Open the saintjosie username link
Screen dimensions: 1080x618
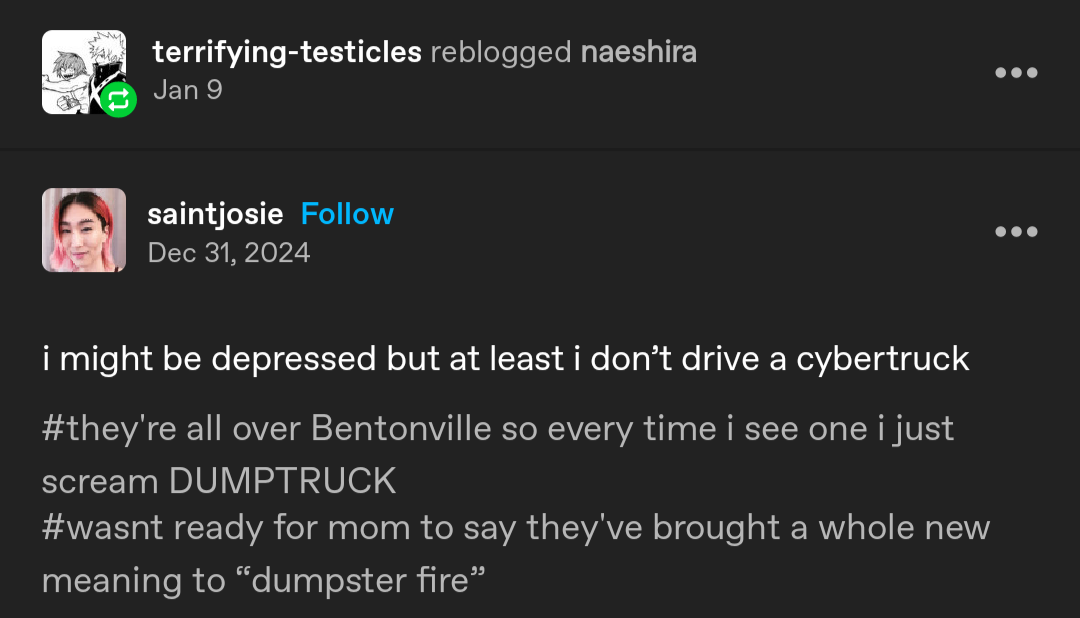pos(215,214)
